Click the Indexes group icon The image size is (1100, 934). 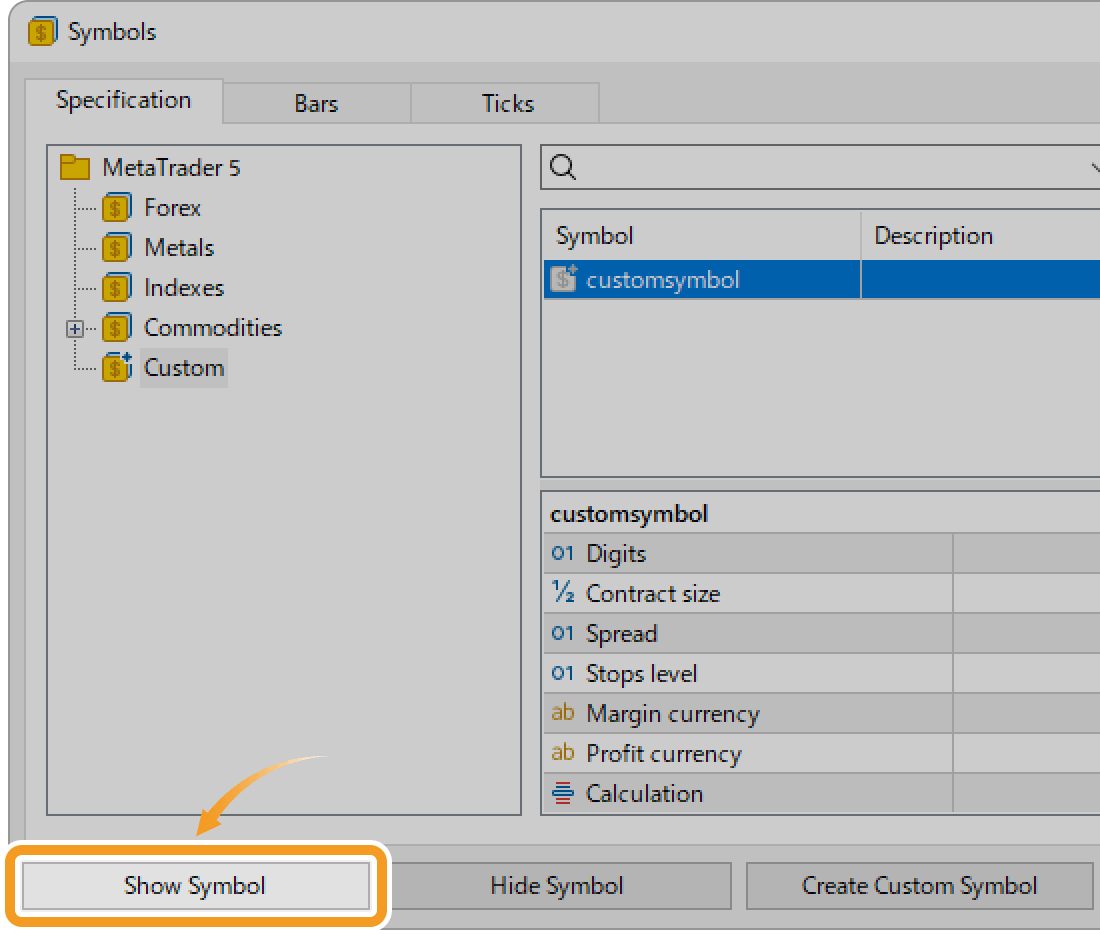[116, 288]
